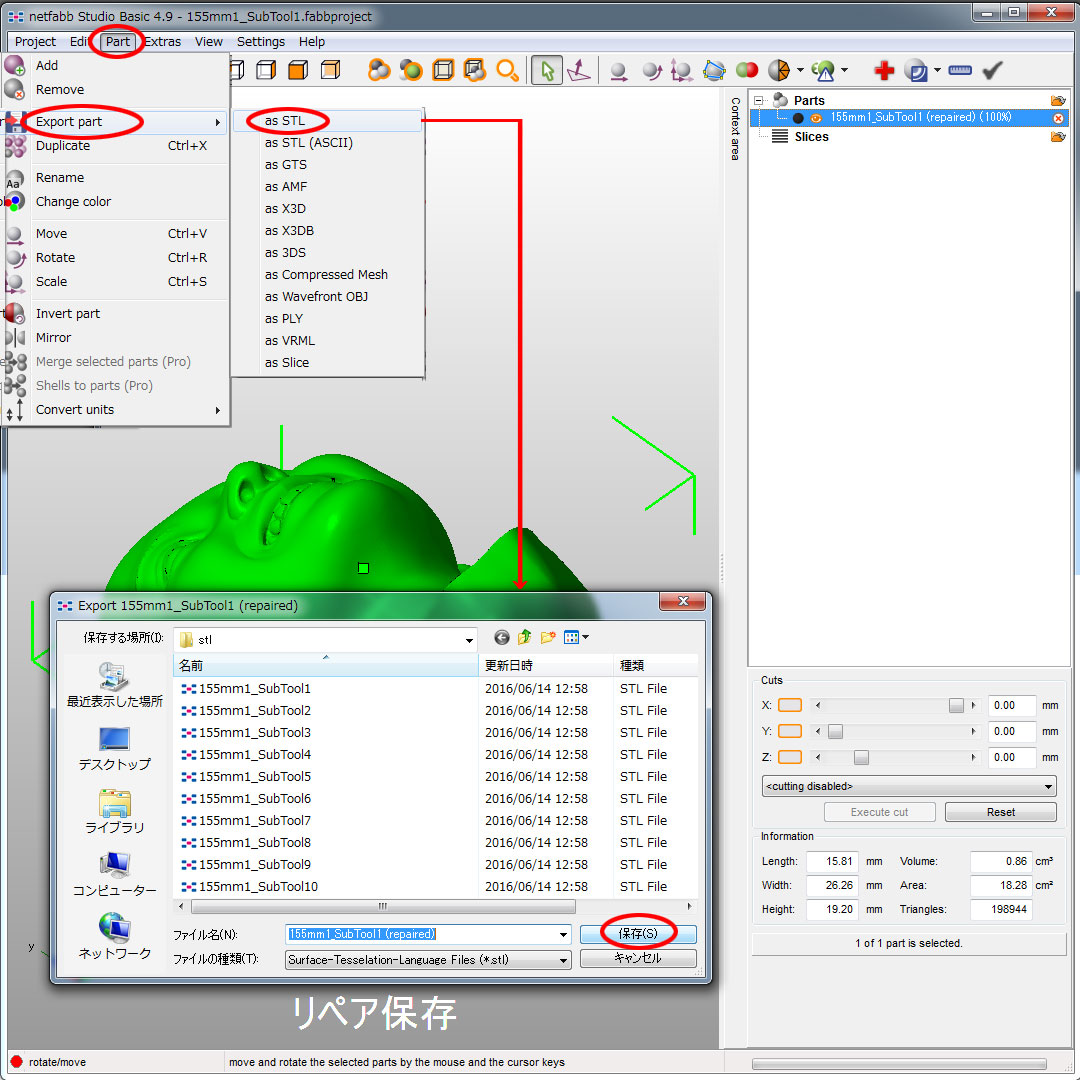
Task: Go back with the dialog's round arrow
Action: pyautogui.click(x=502, y=638)
